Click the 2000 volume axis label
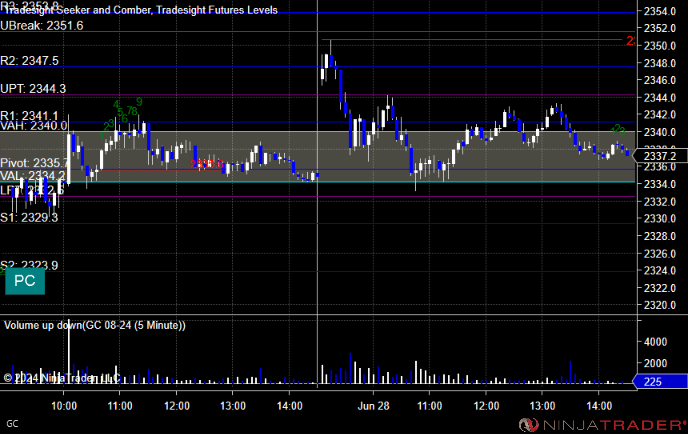Viewport: 688px width, 434px height. coord(655,363)
